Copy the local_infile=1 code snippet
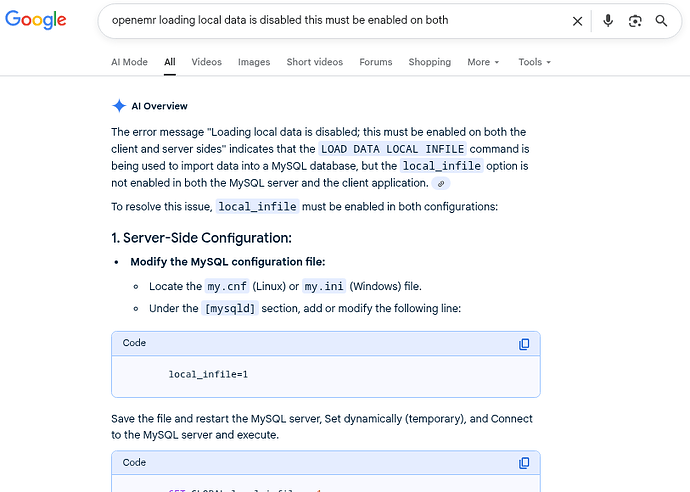 coord(524,344)
